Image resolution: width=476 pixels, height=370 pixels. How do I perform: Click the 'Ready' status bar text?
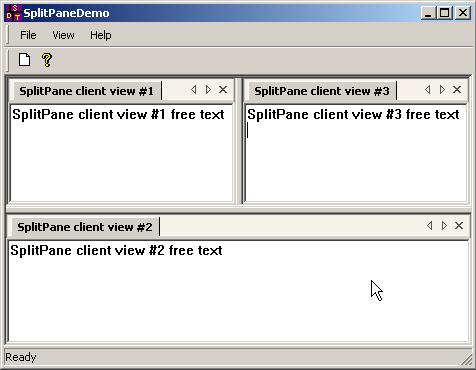pyautogui.click(x=21, y=357)
